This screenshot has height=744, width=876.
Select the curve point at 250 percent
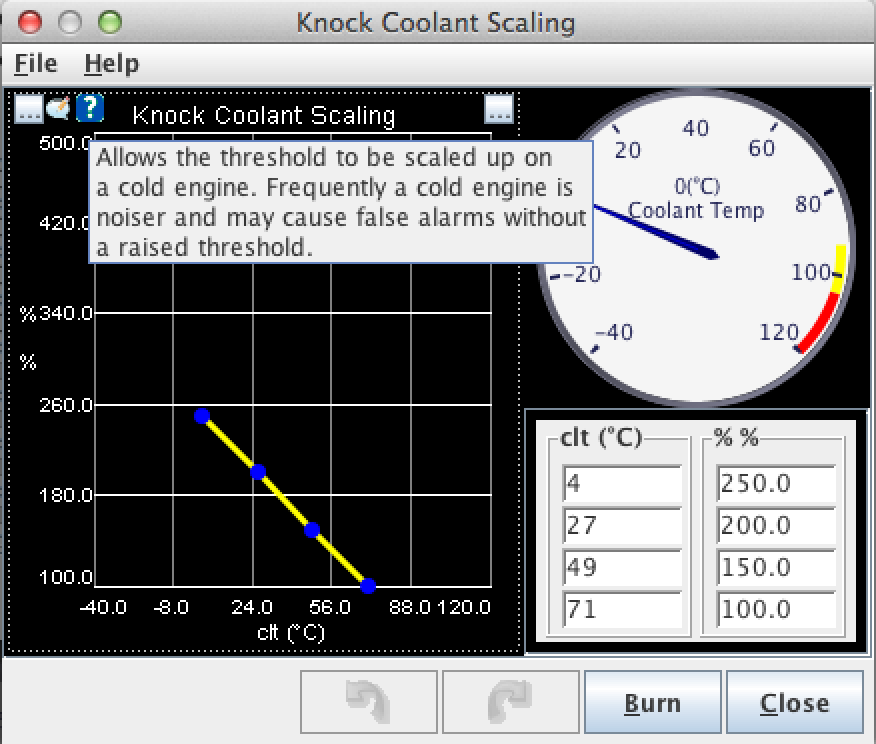202,416
